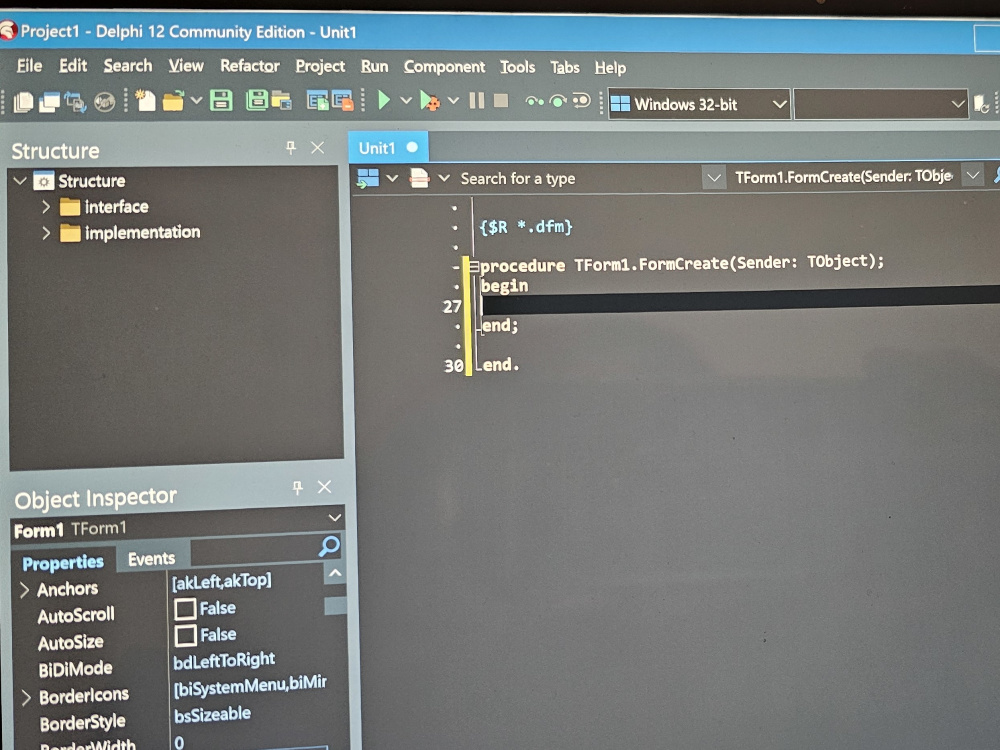Click the Trace Into debug icon

(x=534, y=101)
